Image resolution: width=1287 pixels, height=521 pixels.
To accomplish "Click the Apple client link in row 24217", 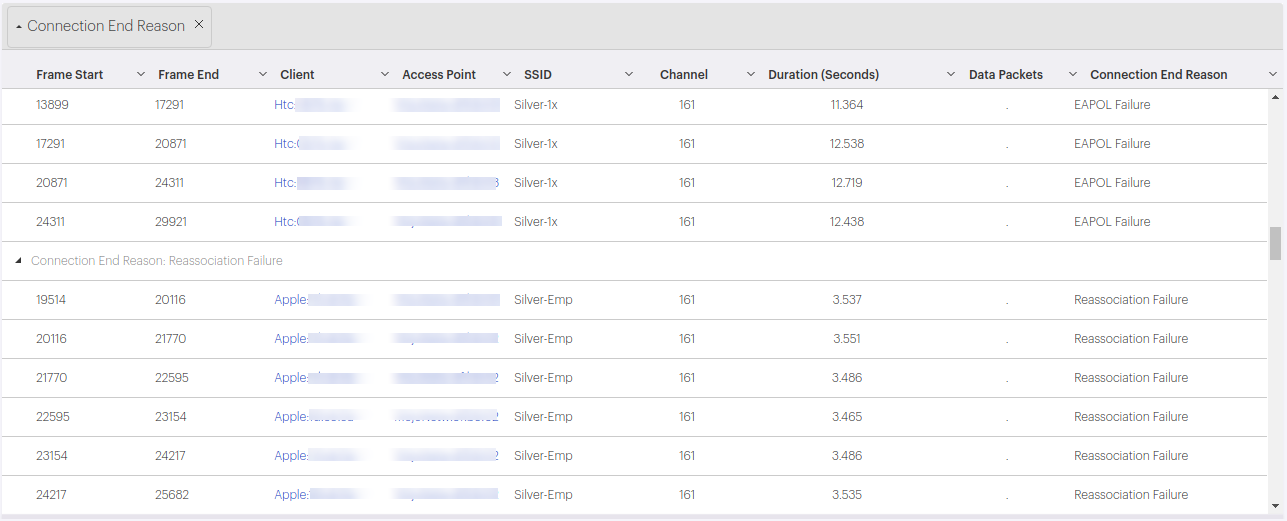I will (x=290, y=495).
